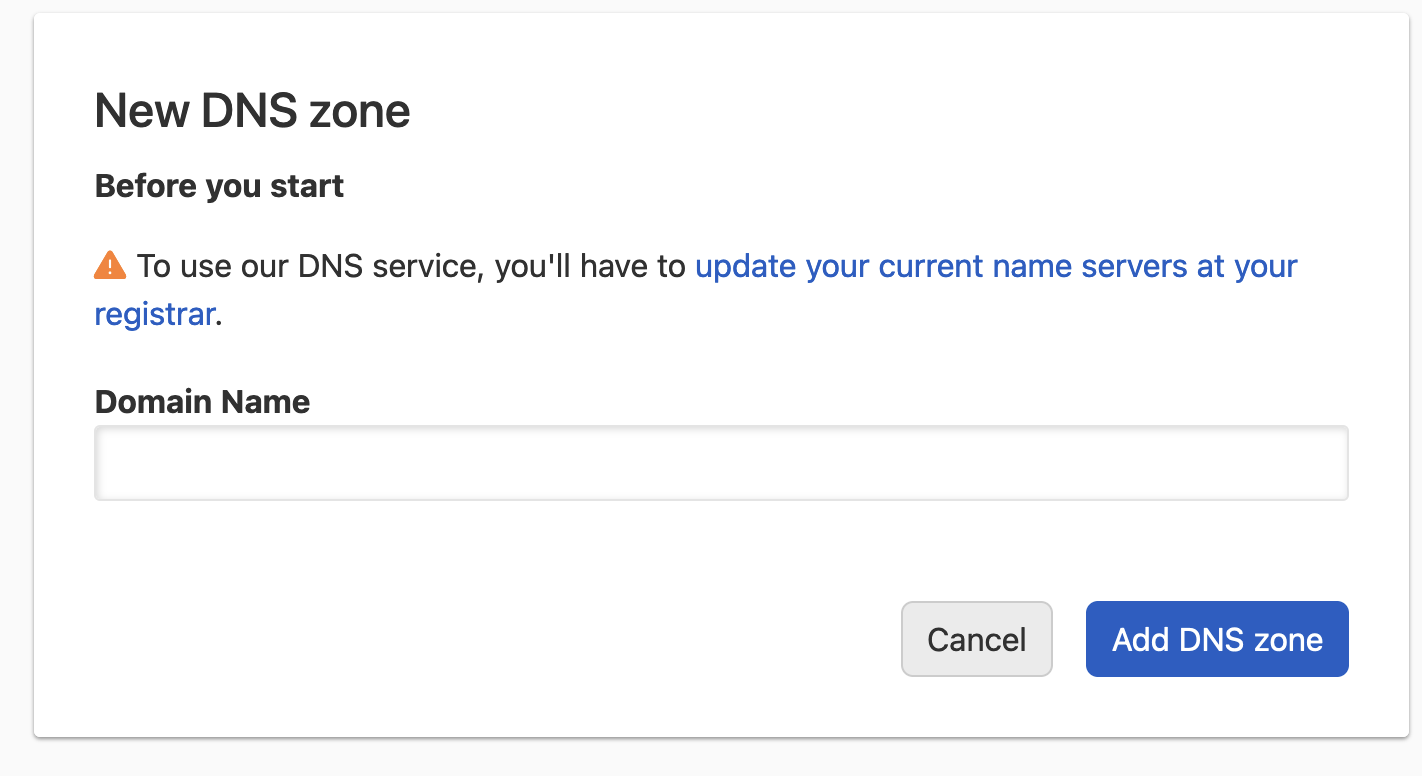1422x776 pixels.
Task: Activate the blue Add DNS zone button
Action: [1216, 639]
